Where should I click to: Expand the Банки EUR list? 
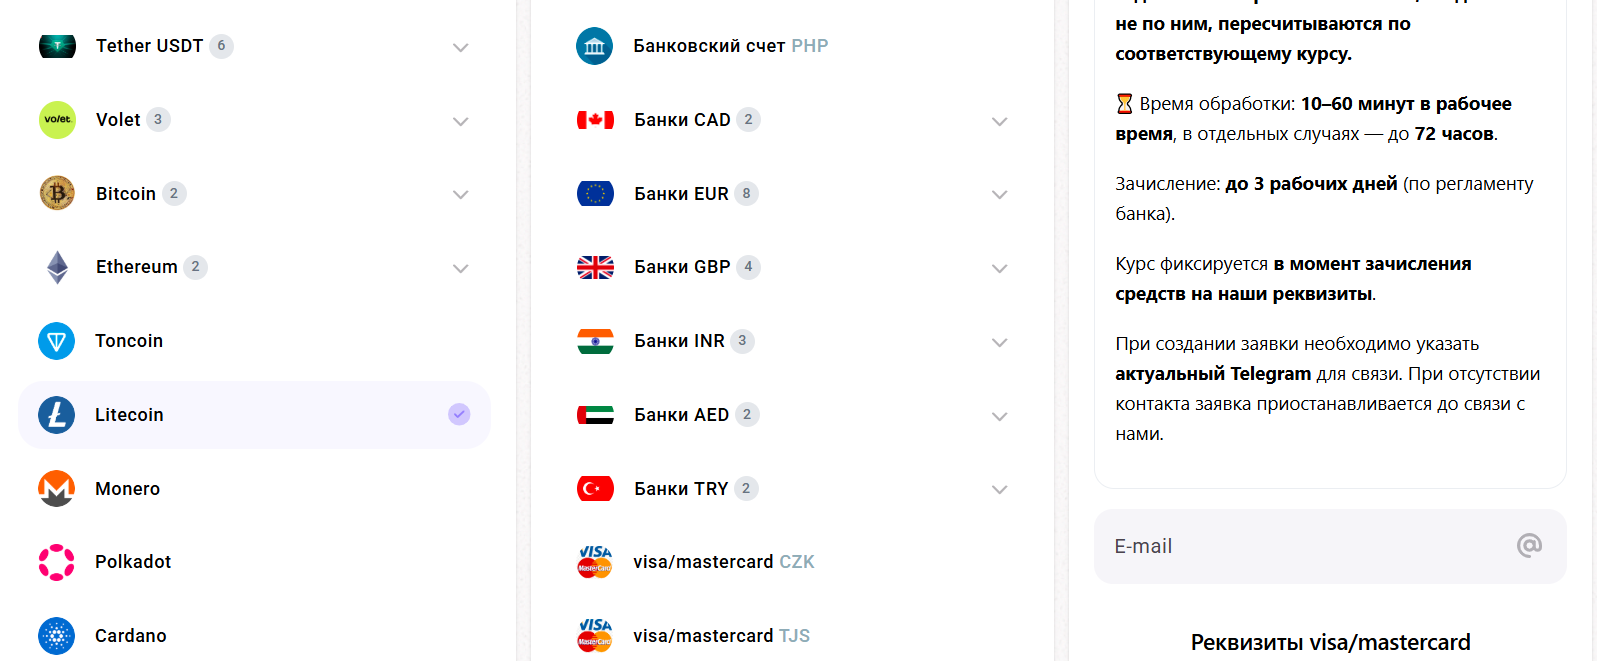point(999,194)
